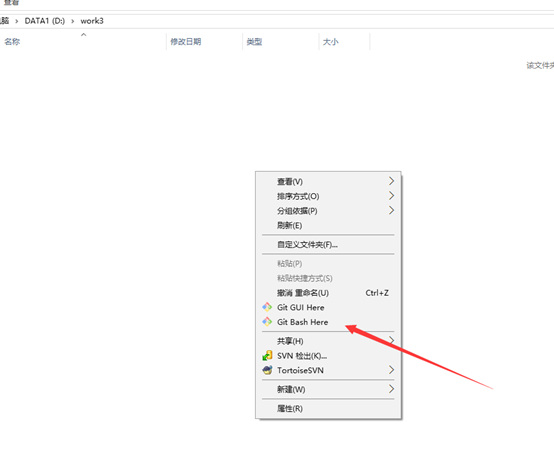Image resolution: width=554 pixels, height=466 pixels.
Task: Expand the TortoiseSVN submenu arrow
Action: pos(391,370)
